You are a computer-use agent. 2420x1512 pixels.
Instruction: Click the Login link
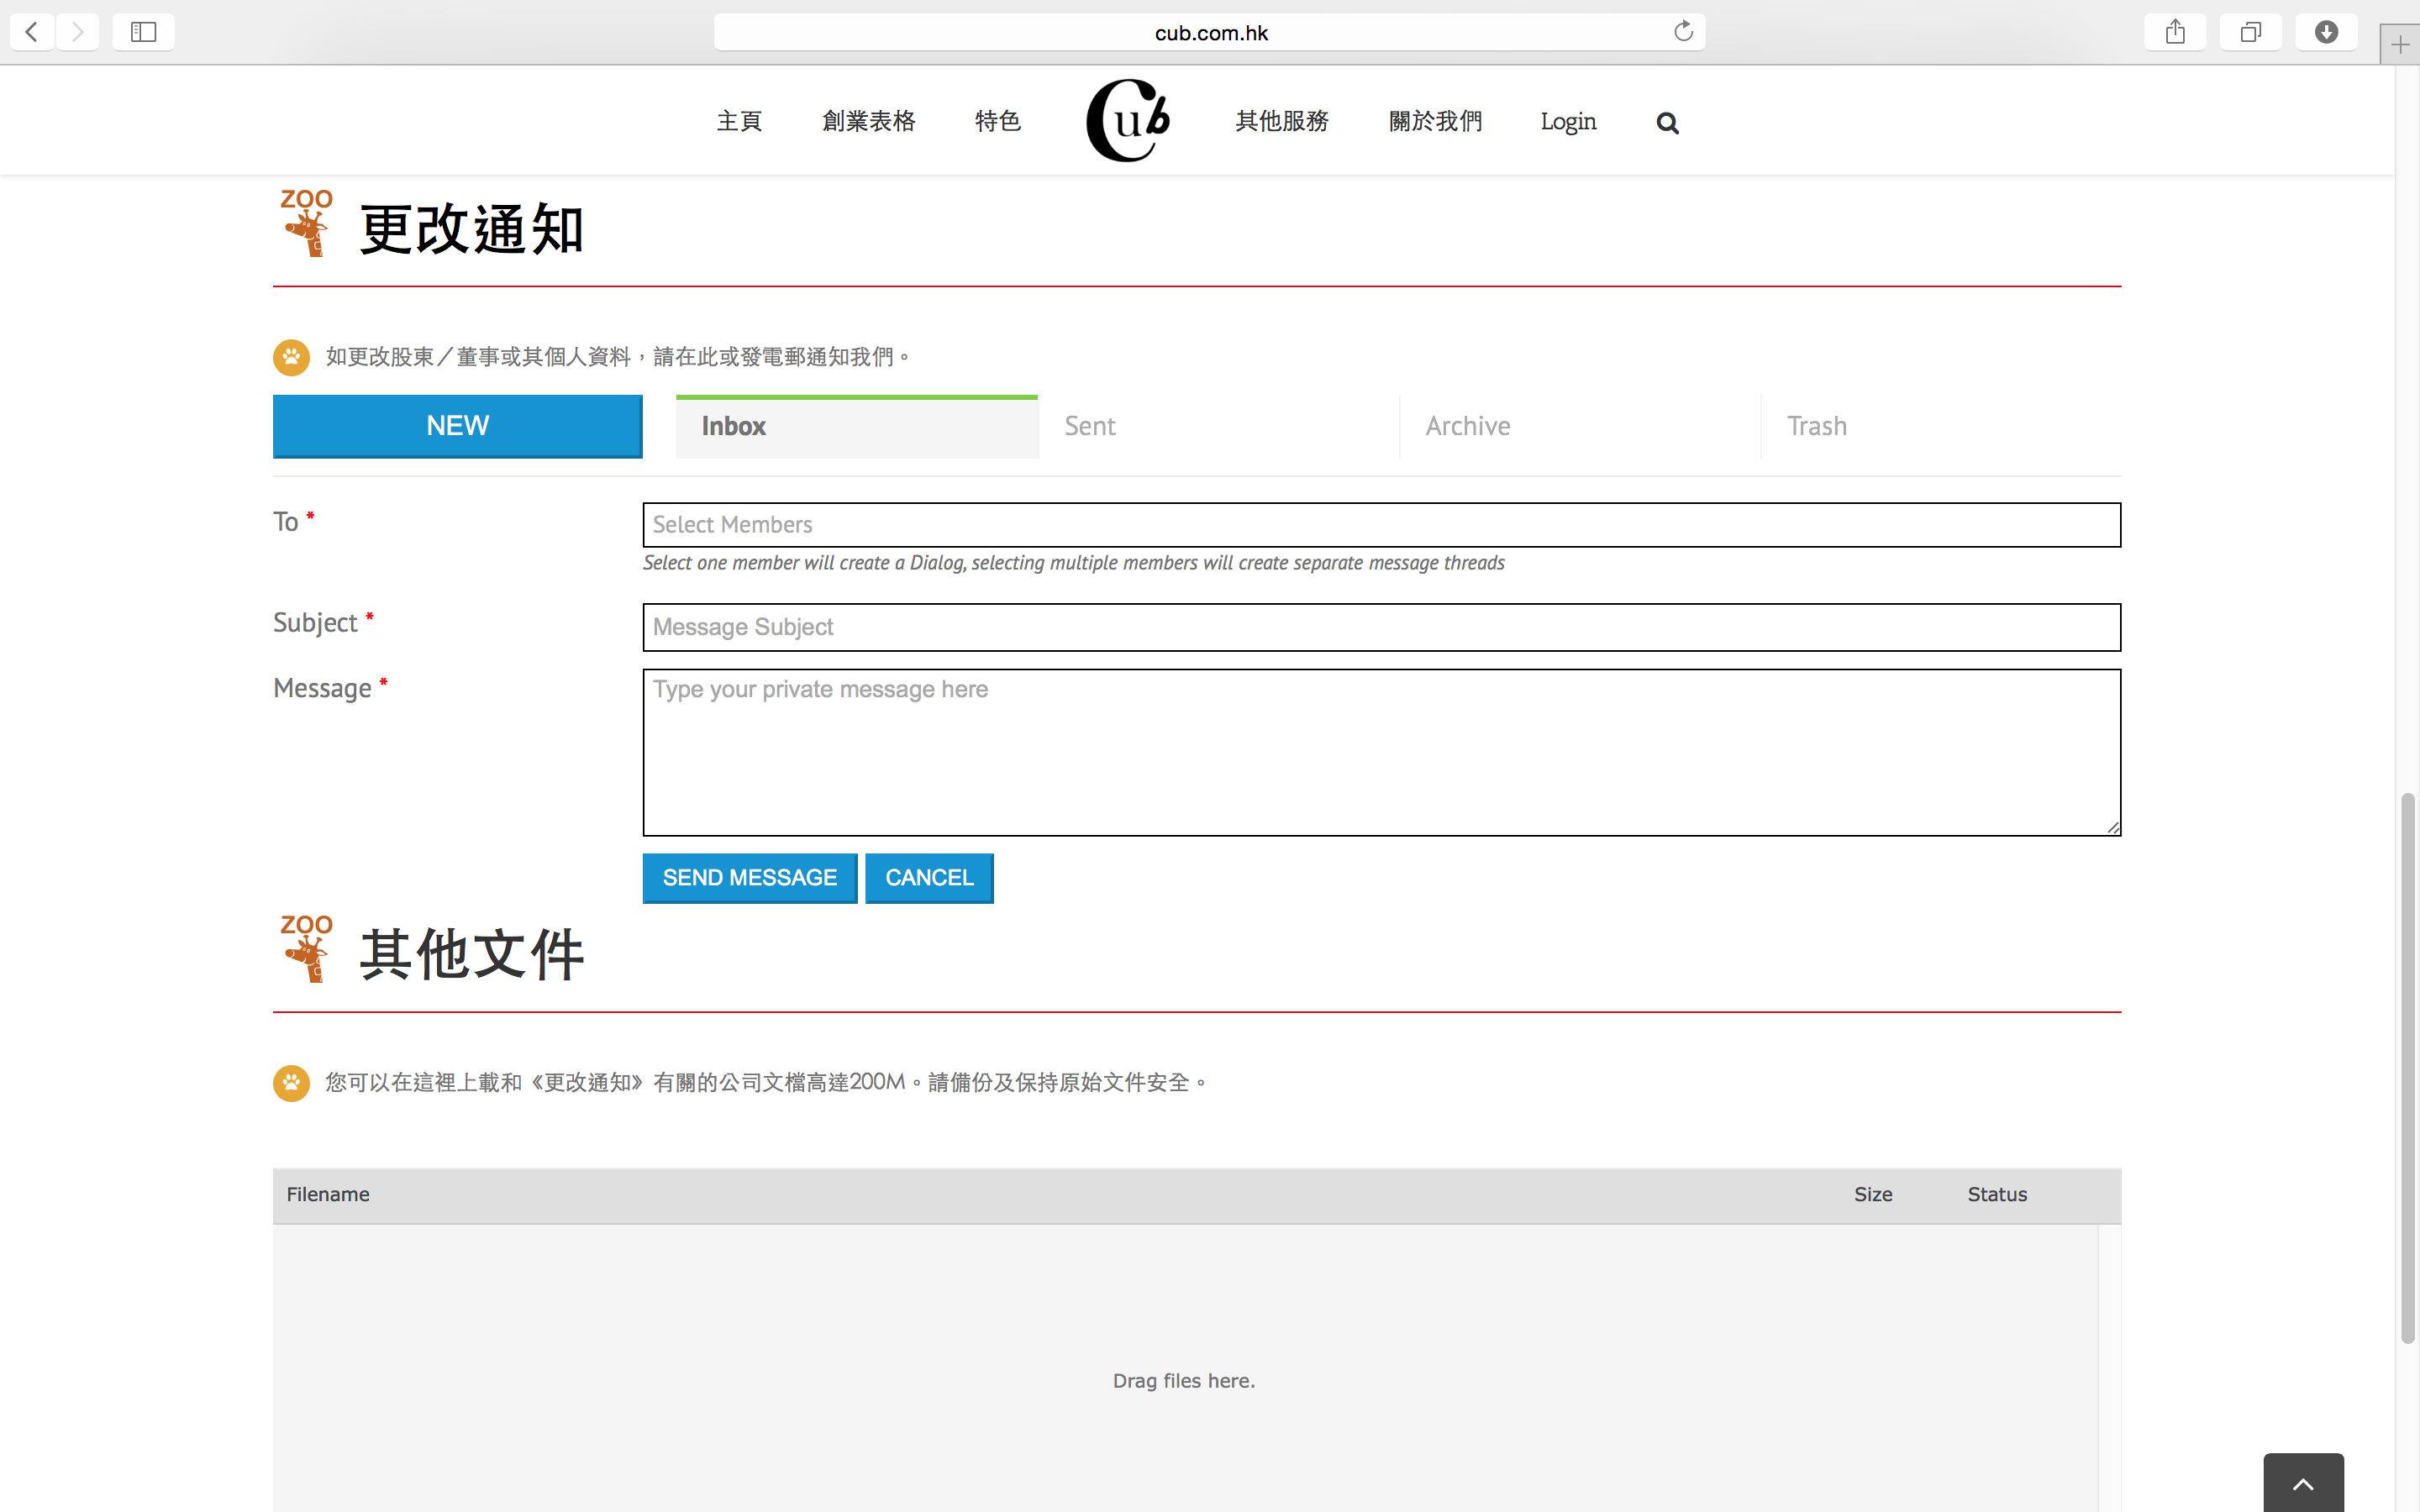tap(1568, 122)
